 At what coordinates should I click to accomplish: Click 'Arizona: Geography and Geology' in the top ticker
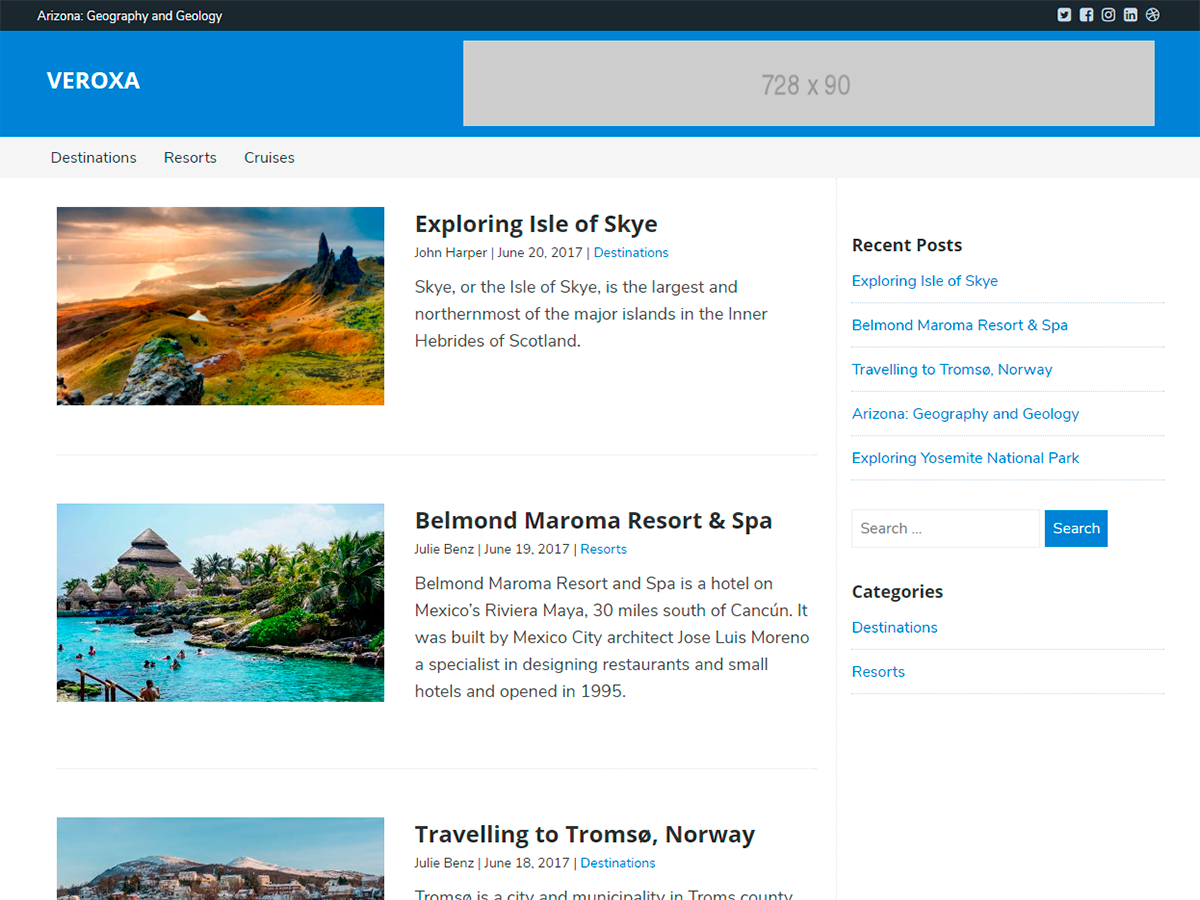[x=129, y=15]
